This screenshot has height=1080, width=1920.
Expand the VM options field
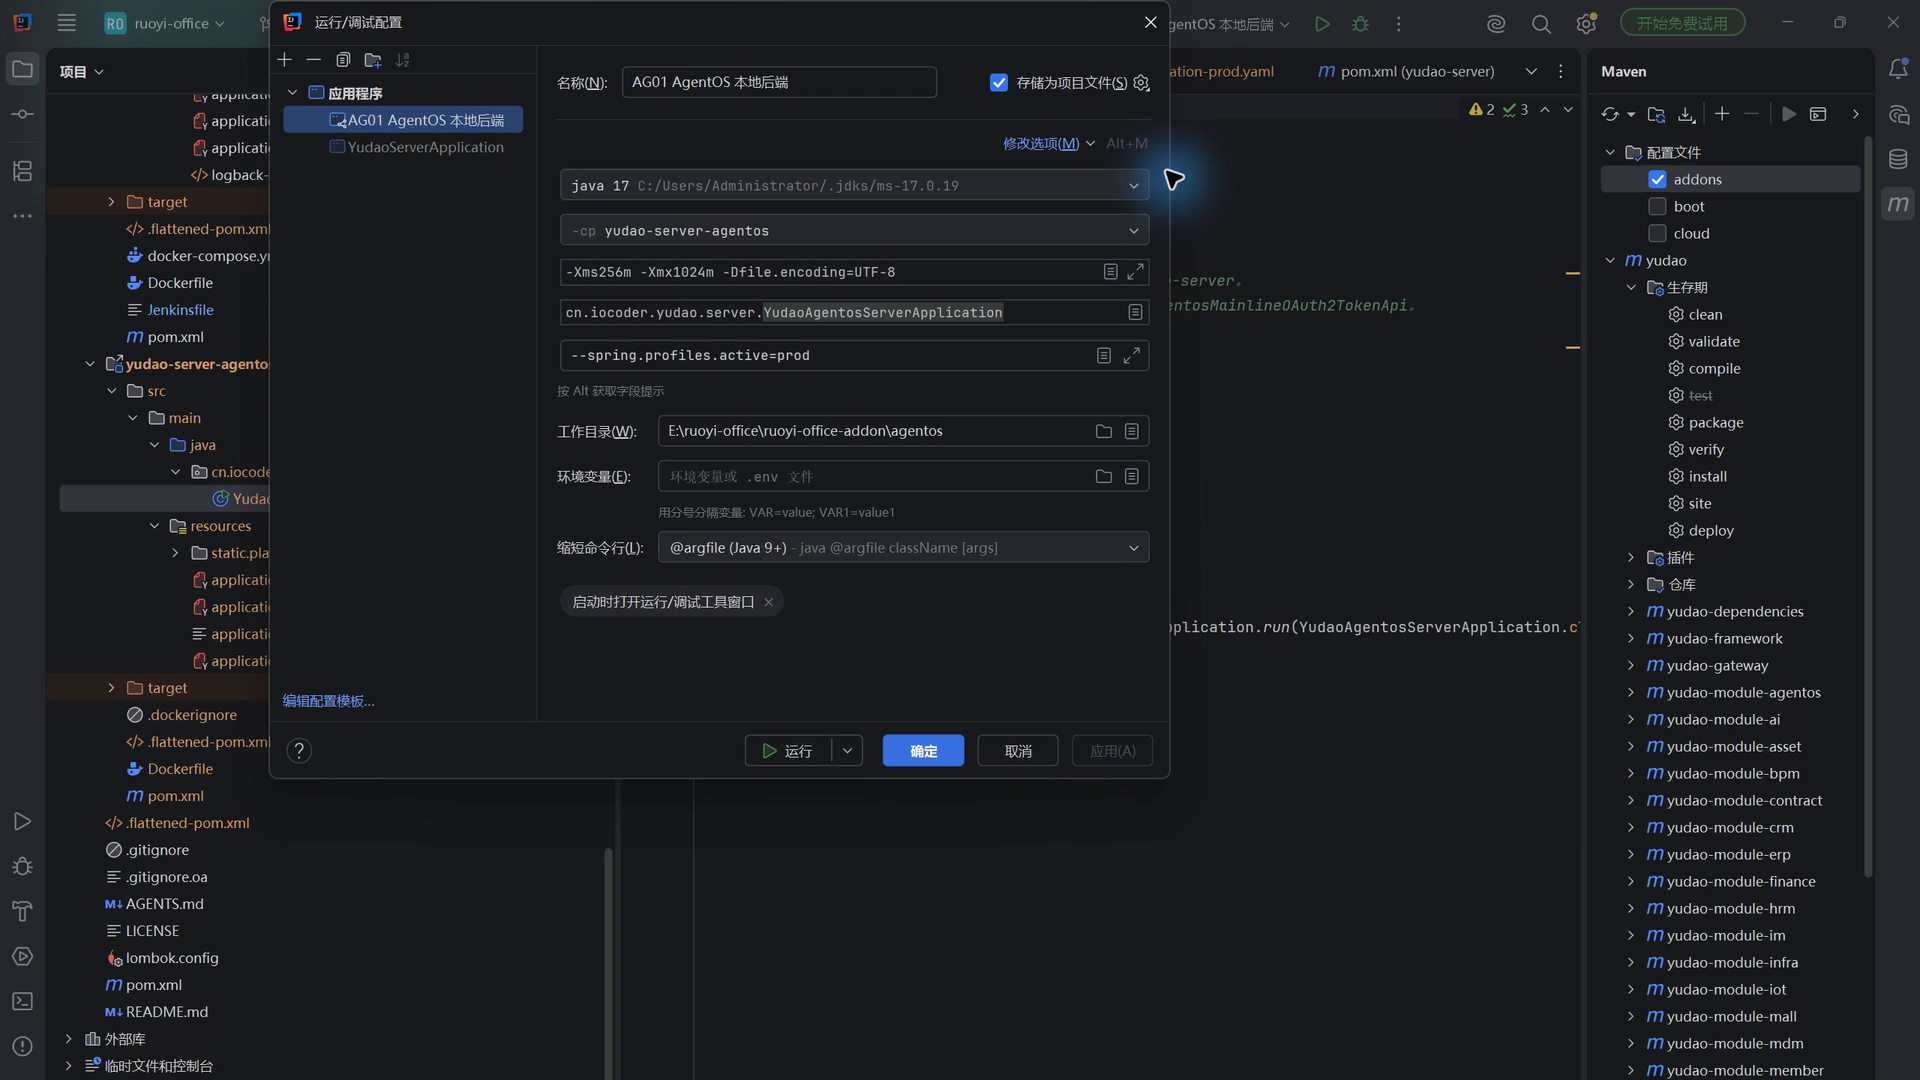pos(1135,272)
